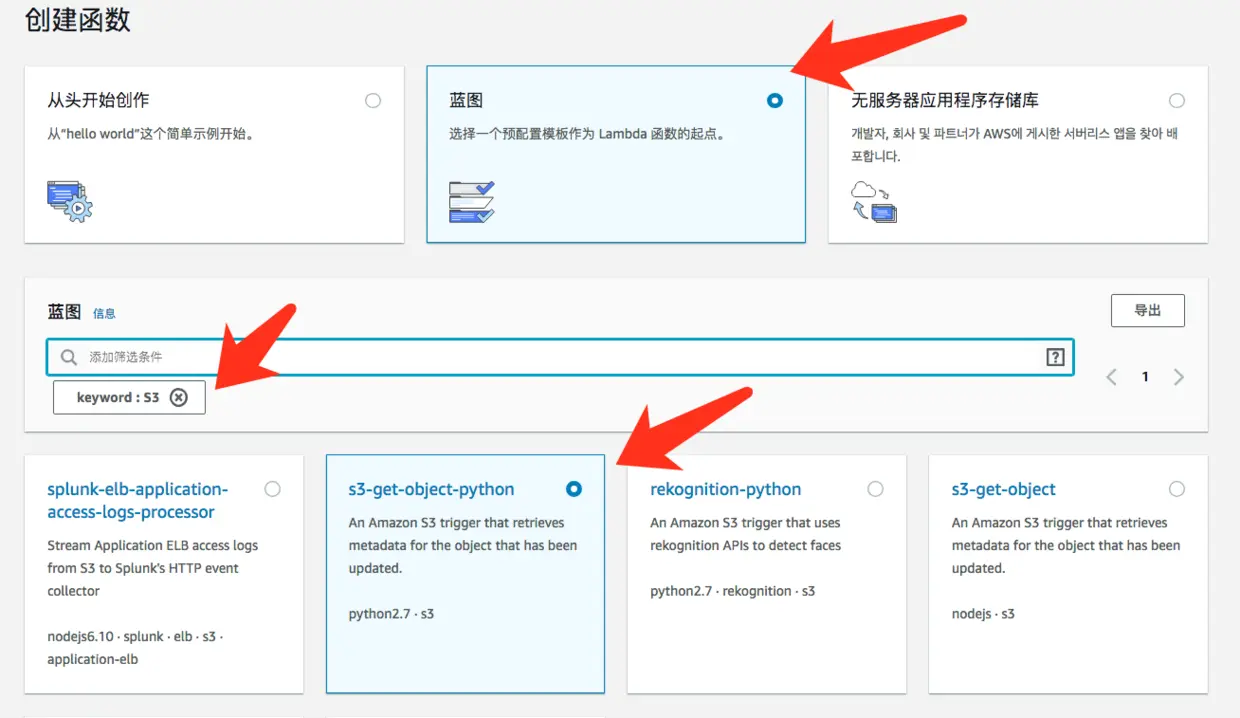Click the author-from-scratch gear window icon
Screen dimensions: 1240x718
(70, 200)
